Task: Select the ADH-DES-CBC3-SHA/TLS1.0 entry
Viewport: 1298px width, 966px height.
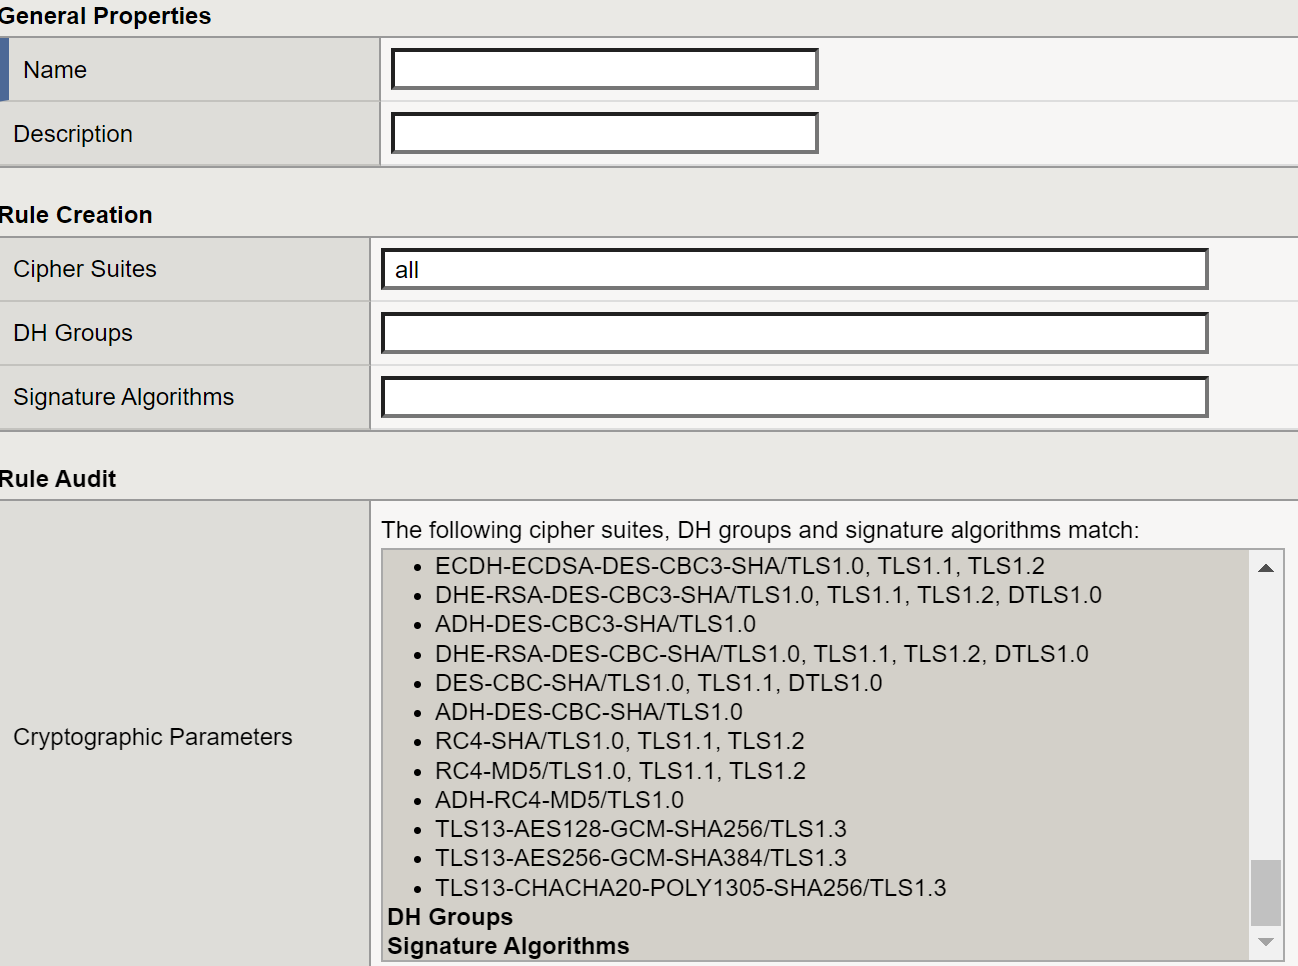Action: point(595,624)
